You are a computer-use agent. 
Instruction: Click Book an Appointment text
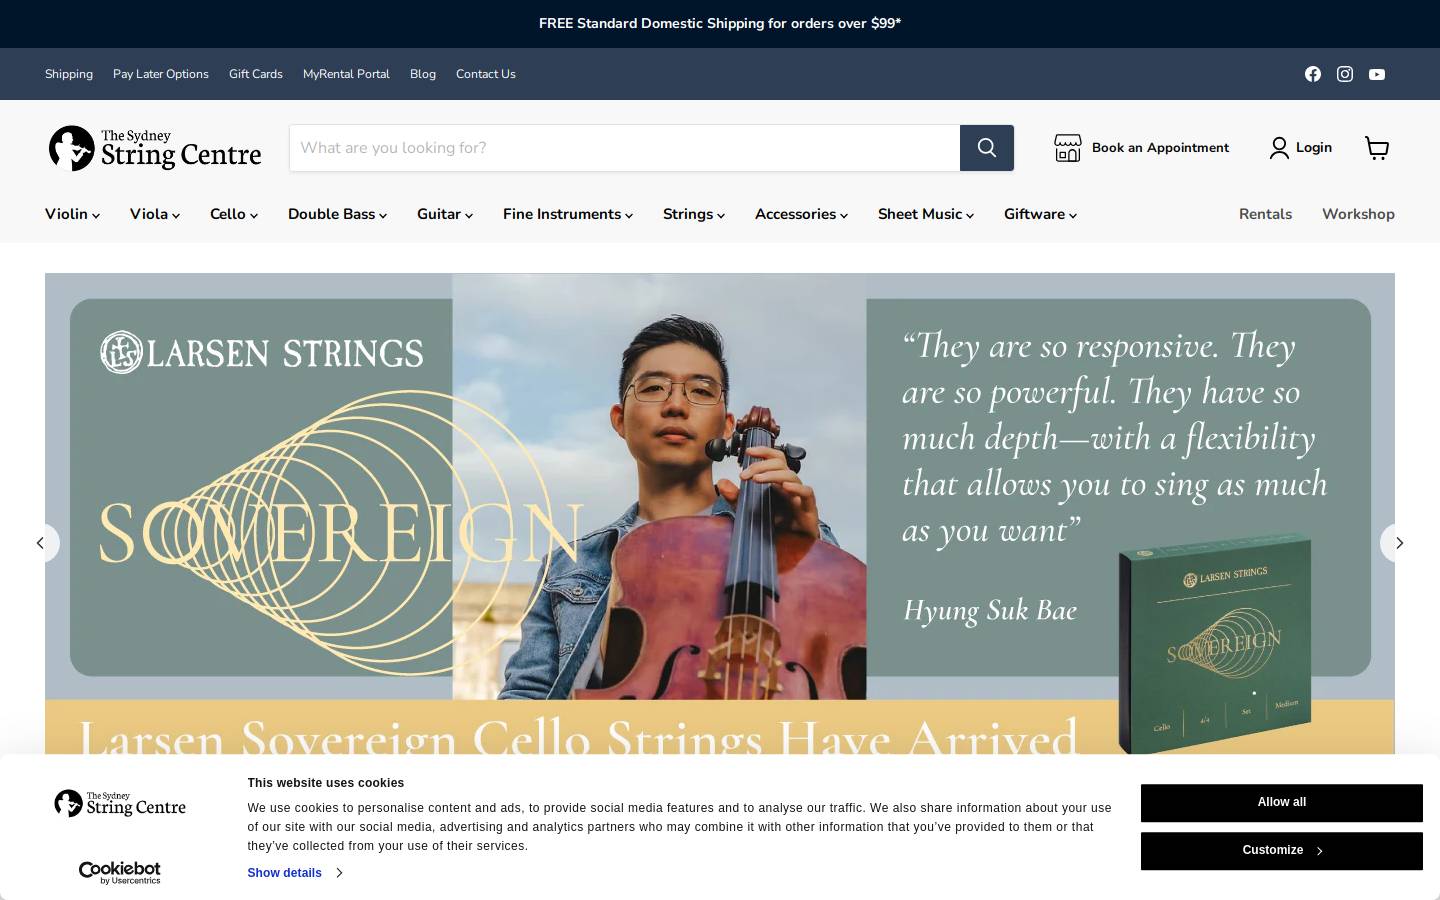coord(1160,148)
